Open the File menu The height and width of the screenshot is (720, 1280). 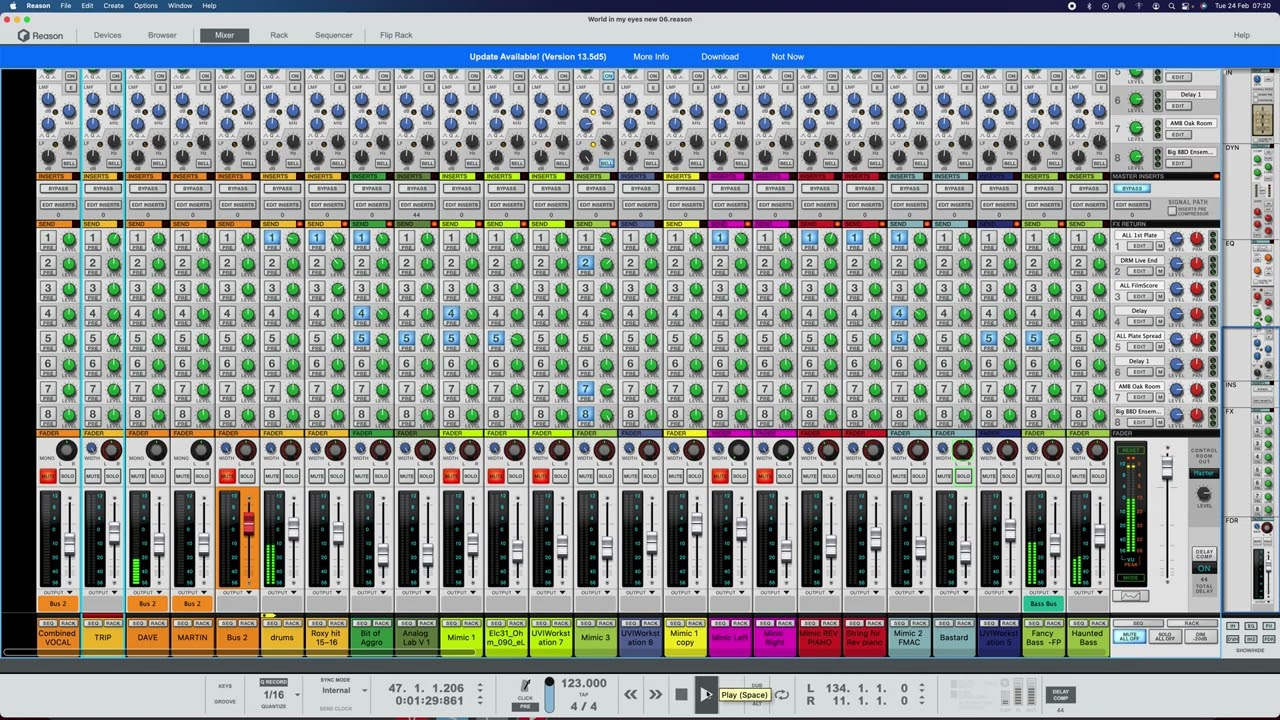pyautogui.click(x=65, y=6)
